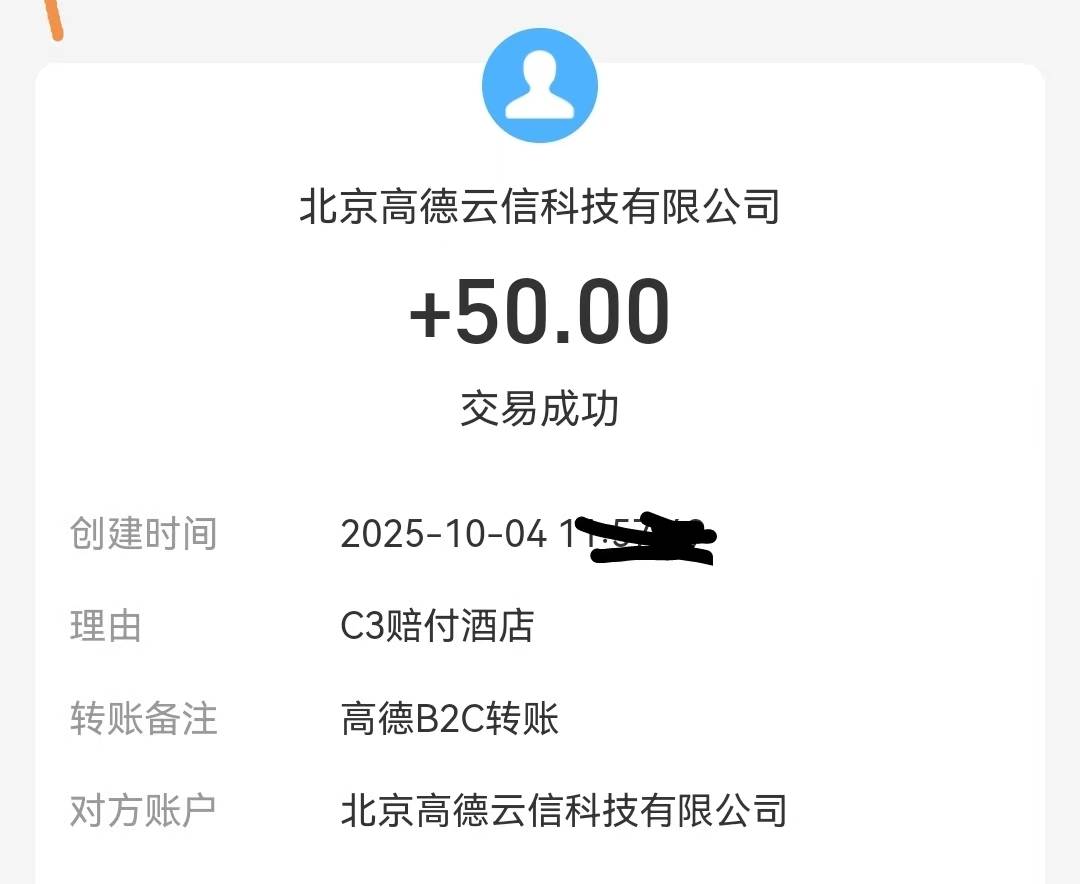Click the 对方账户 field label
Screen dimensions: 1080x884
pyautogui.click(x=143, y=810)
